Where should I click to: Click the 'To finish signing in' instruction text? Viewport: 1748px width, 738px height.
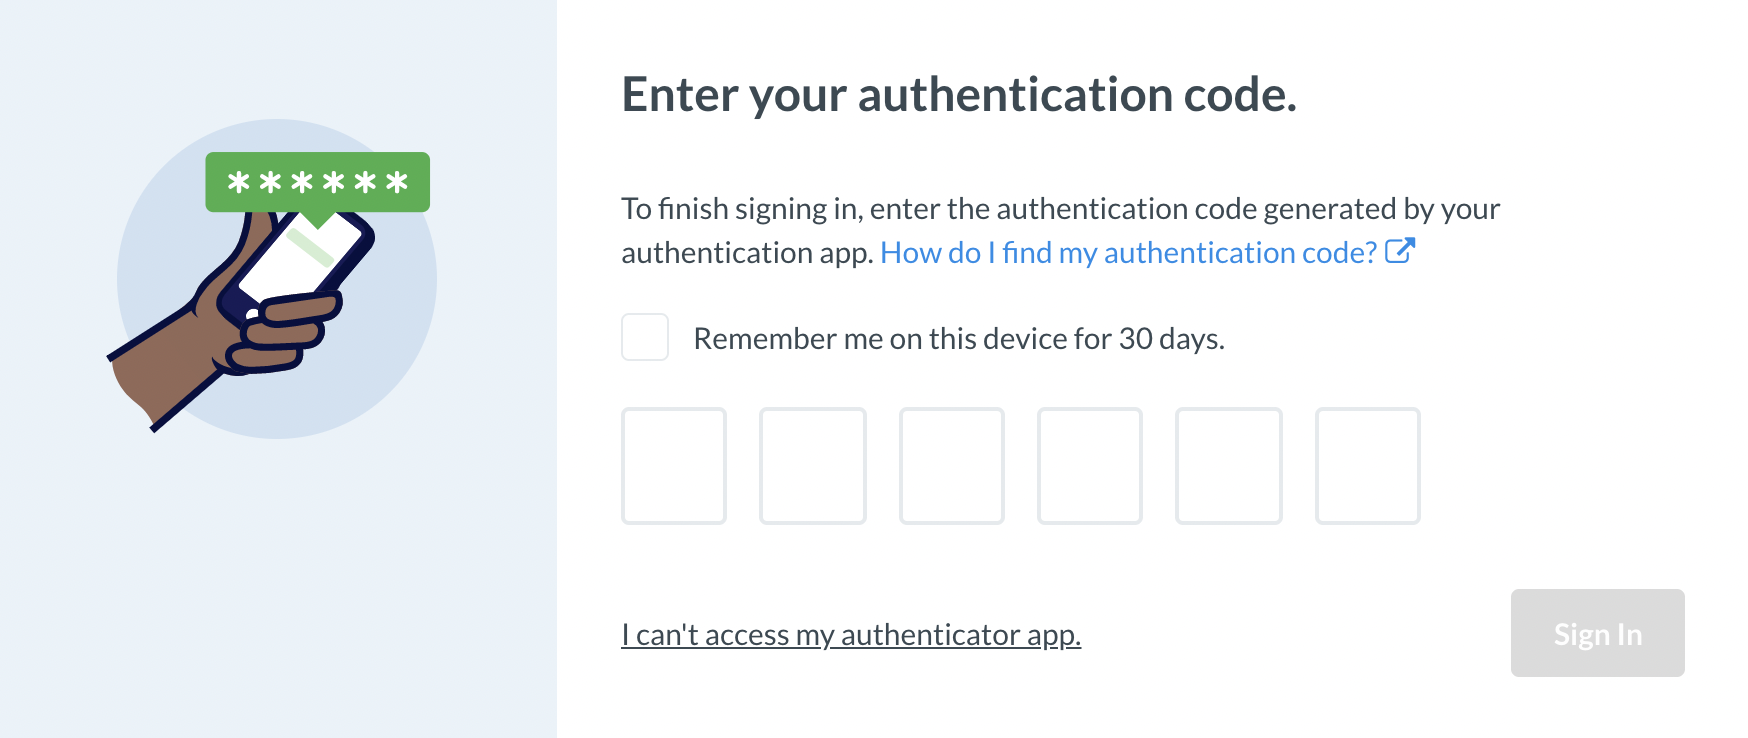pos(1060,230)
